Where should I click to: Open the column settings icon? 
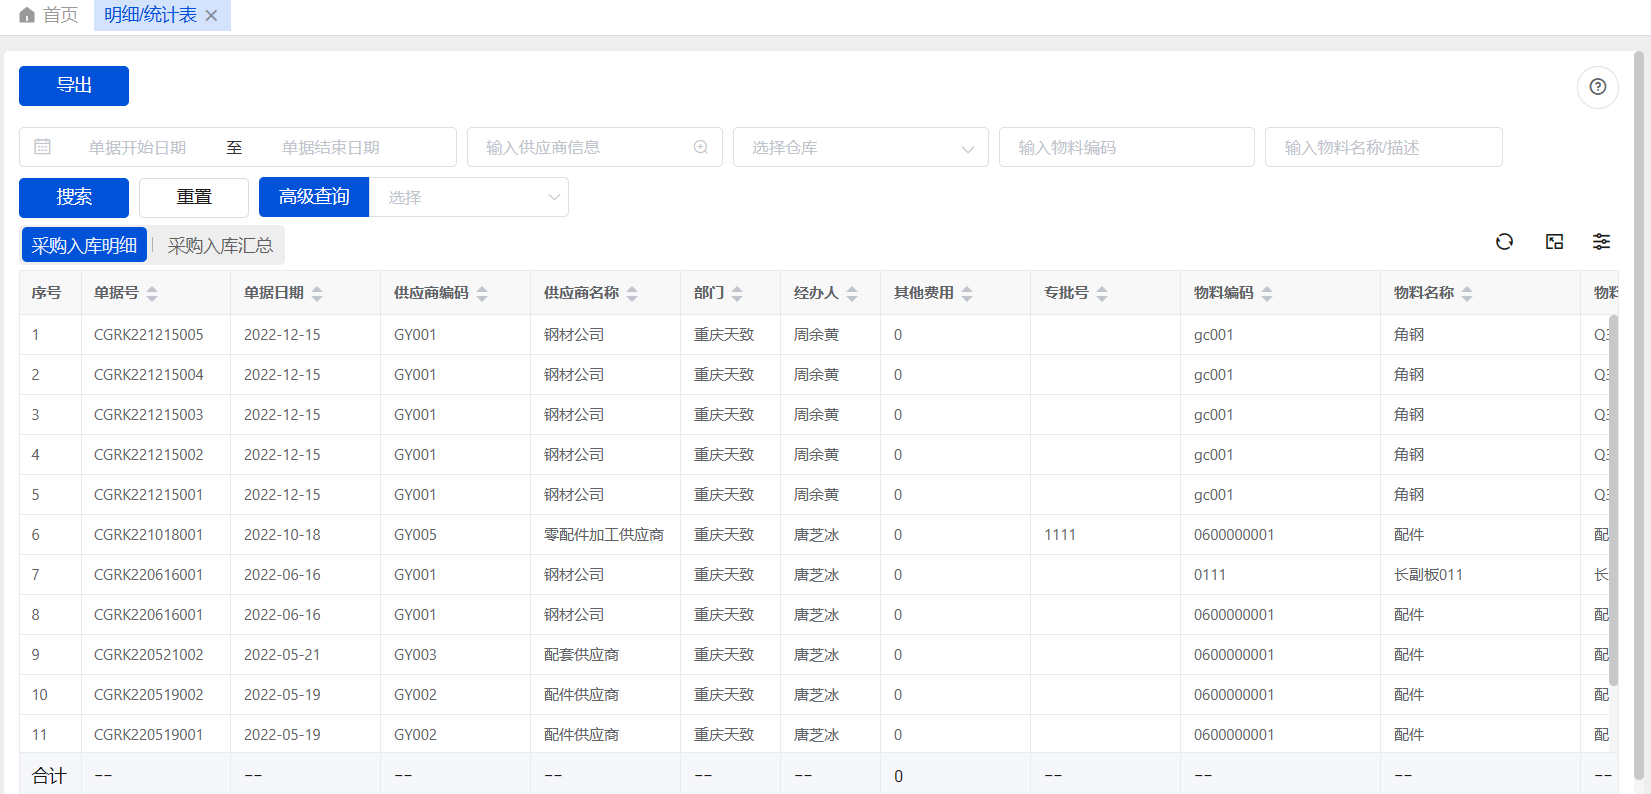(1601, 242)
